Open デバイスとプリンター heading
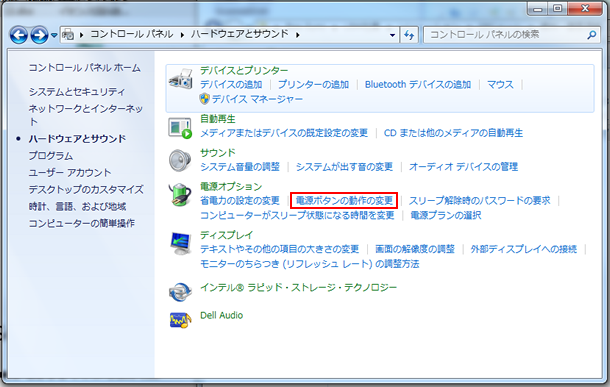Viewport: 610px width, 387px height. 244,70
